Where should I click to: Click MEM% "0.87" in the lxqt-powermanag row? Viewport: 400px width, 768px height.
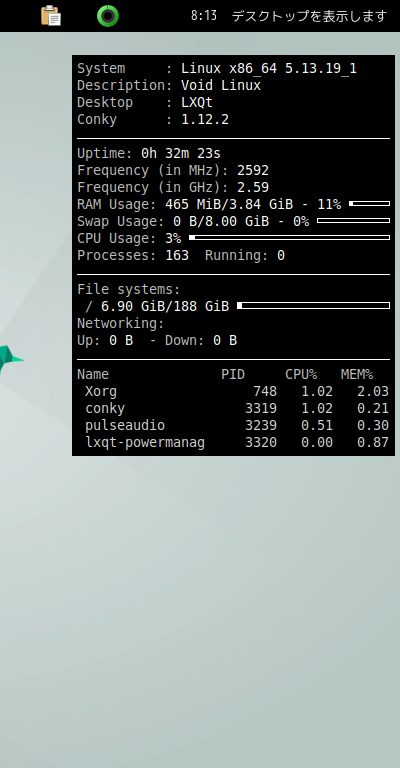coord(373,443)
